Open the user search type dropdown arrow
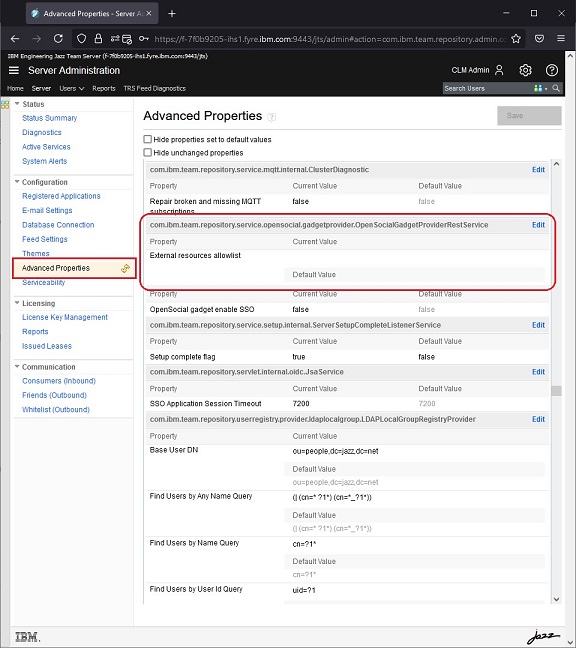 [x=546, y=88]
